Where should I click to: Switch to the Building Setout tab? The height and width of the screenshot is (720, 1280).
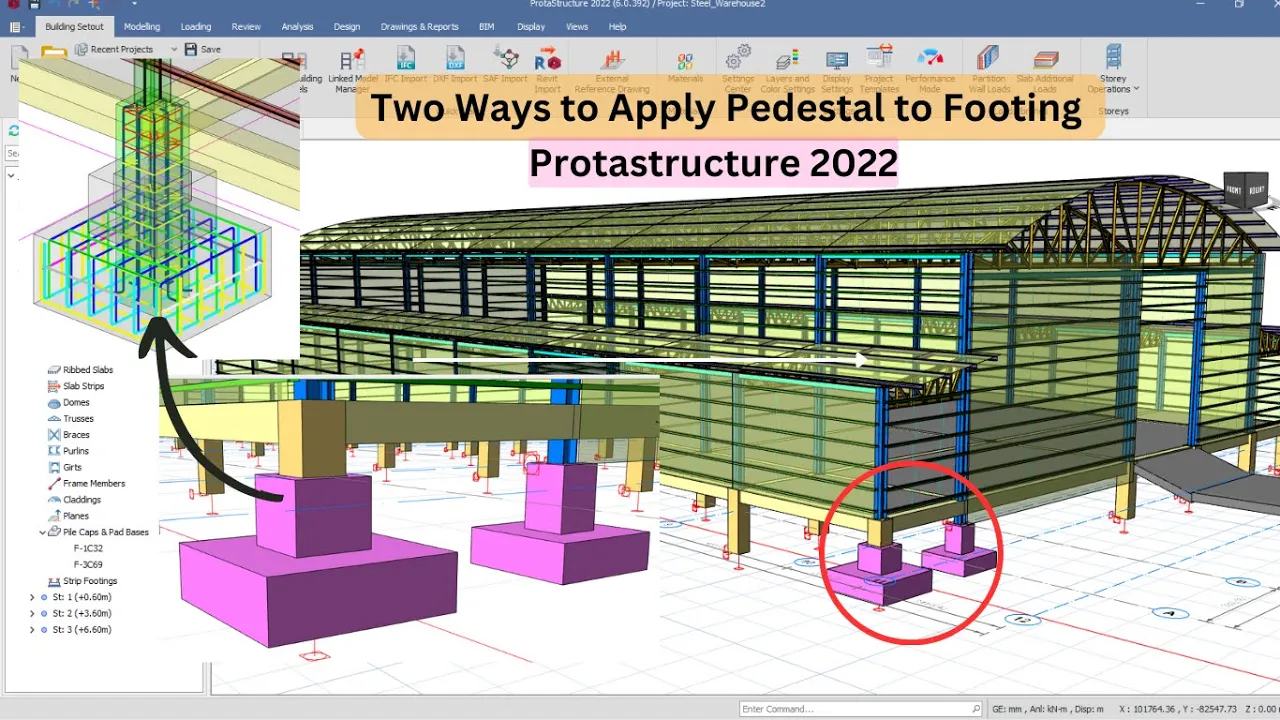coord(75,27)
